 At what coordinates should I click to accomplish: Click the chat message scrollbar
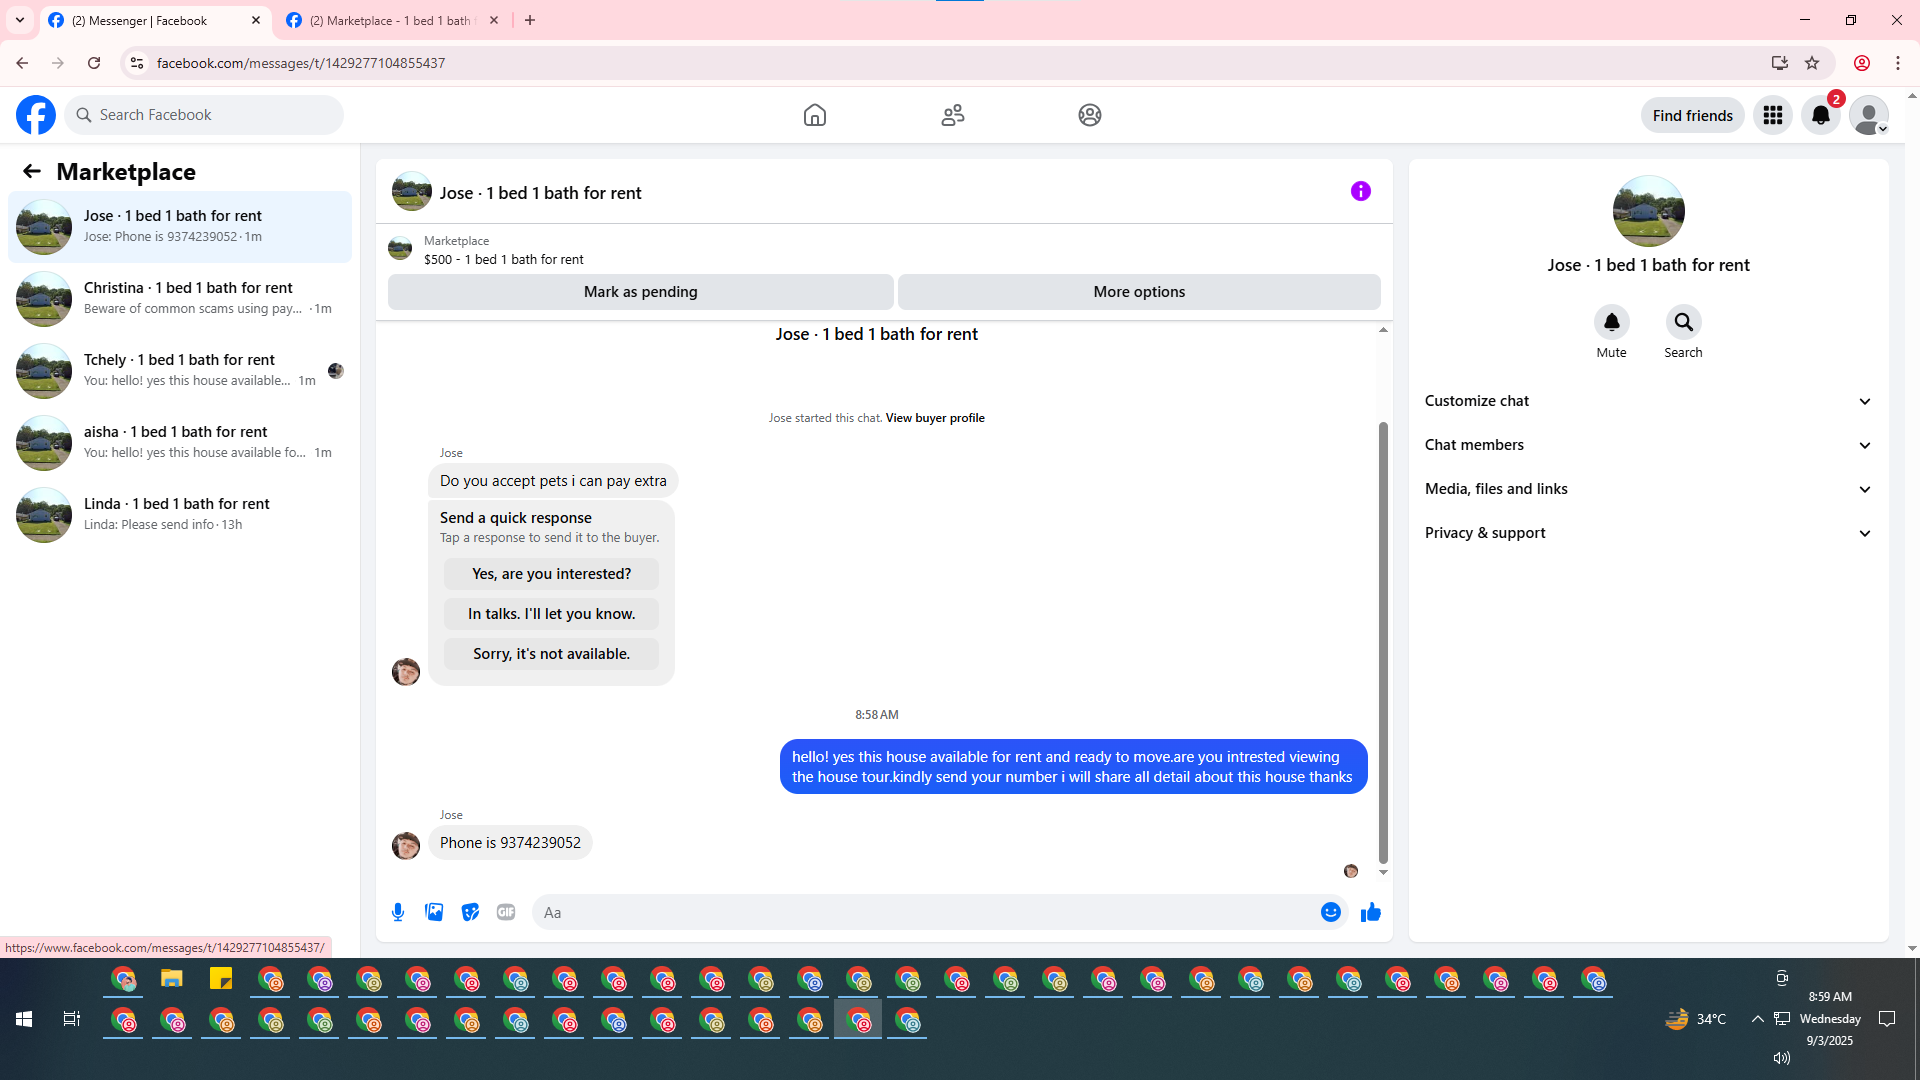(x=1383, y=641)
